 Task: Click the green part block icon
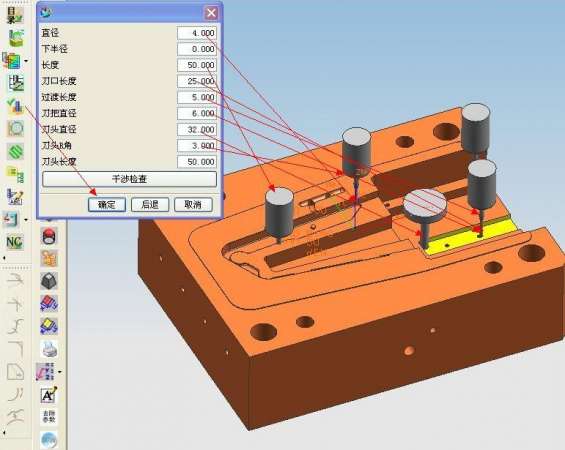(x=15, y=39)
